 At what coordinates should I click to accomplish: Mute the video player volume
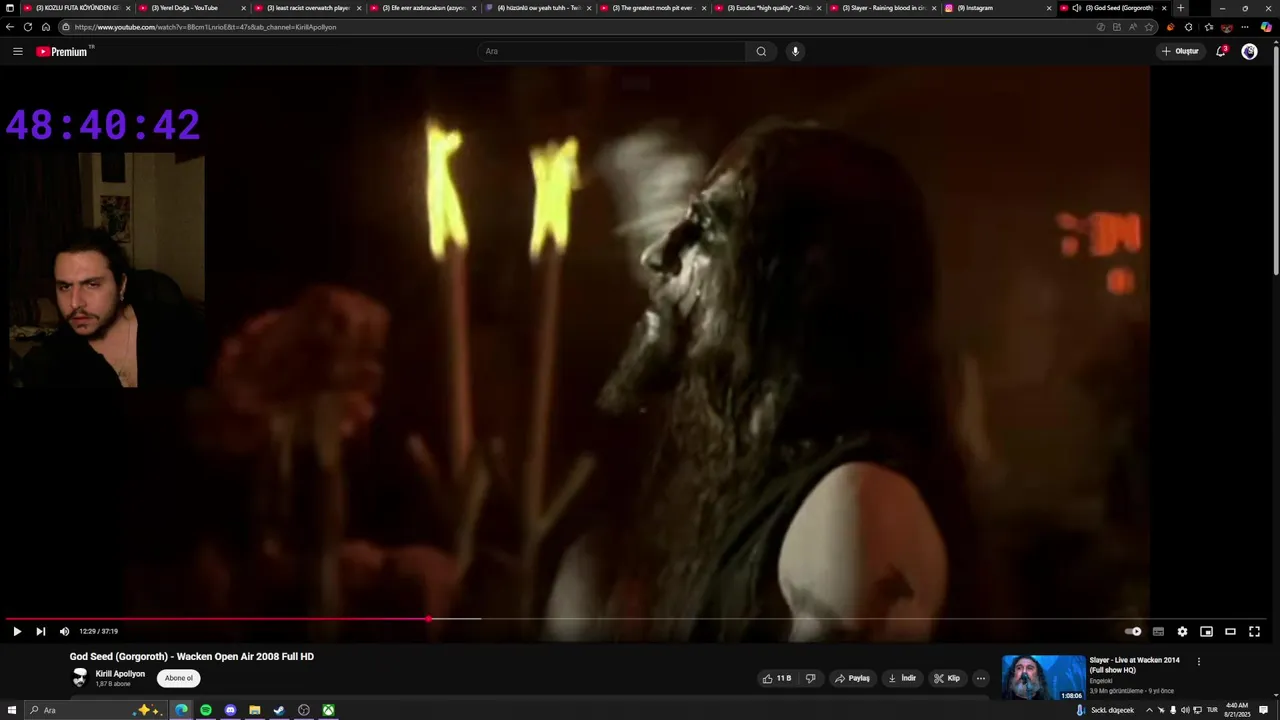(x=64, y=631)
